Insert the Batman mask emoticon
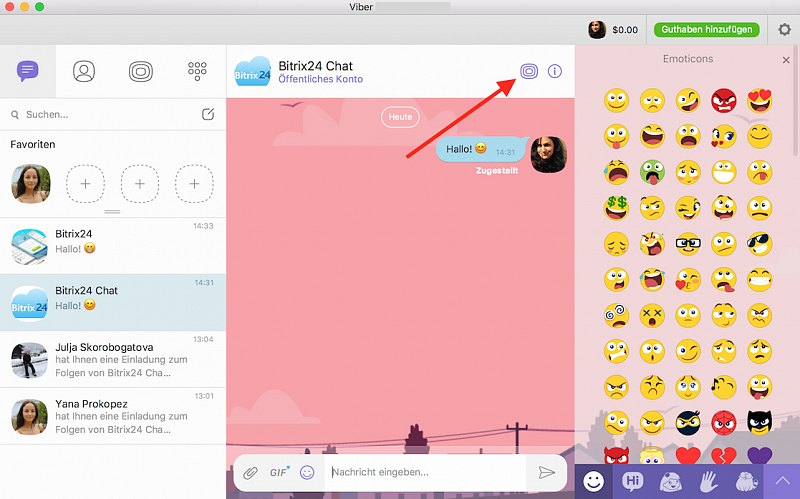Viewport: 800px width, 499px height. tap(760, 422)
